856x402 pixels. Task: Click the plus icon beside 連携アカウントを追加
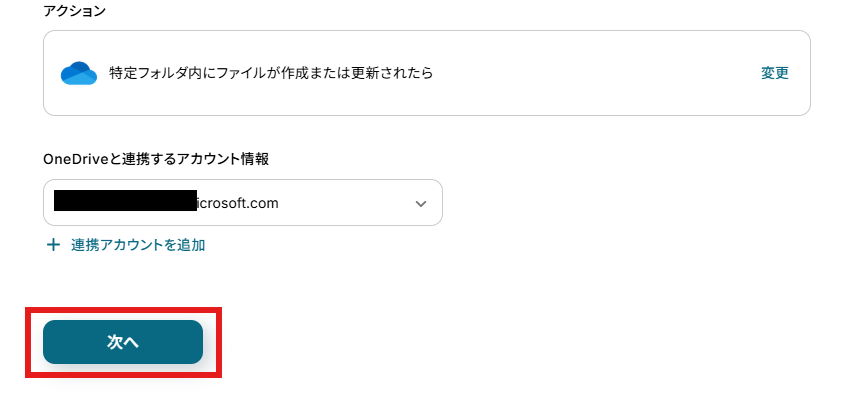tap(53, 244)
